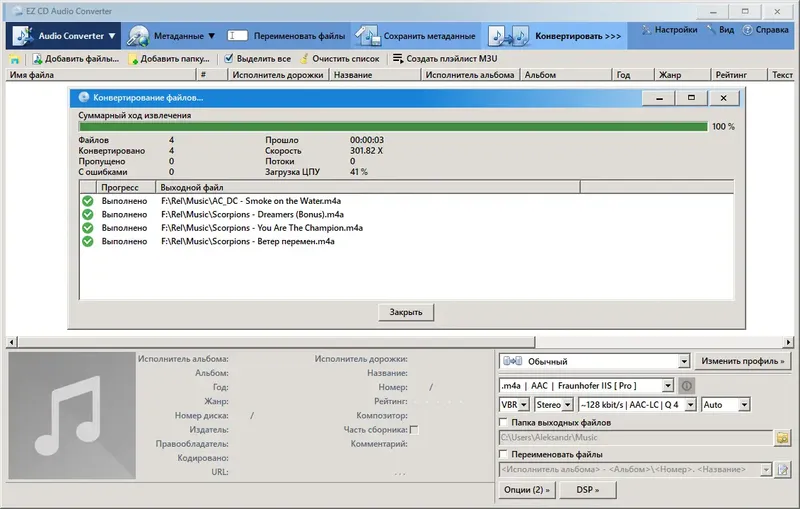Enable Папка выходных файлов checkbox
Image resolution: width=800 pixels, height=509 pixels.
tap(504, 422)
